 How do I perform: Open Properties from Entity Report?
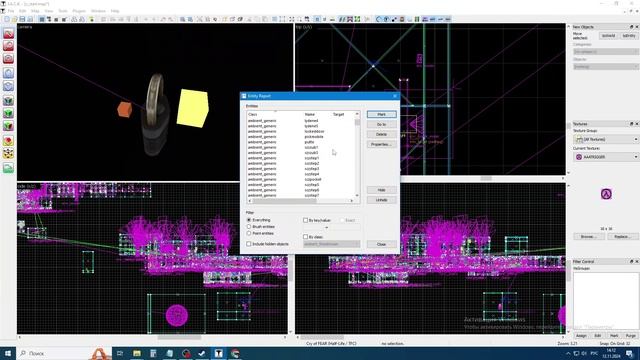point(381,144)
